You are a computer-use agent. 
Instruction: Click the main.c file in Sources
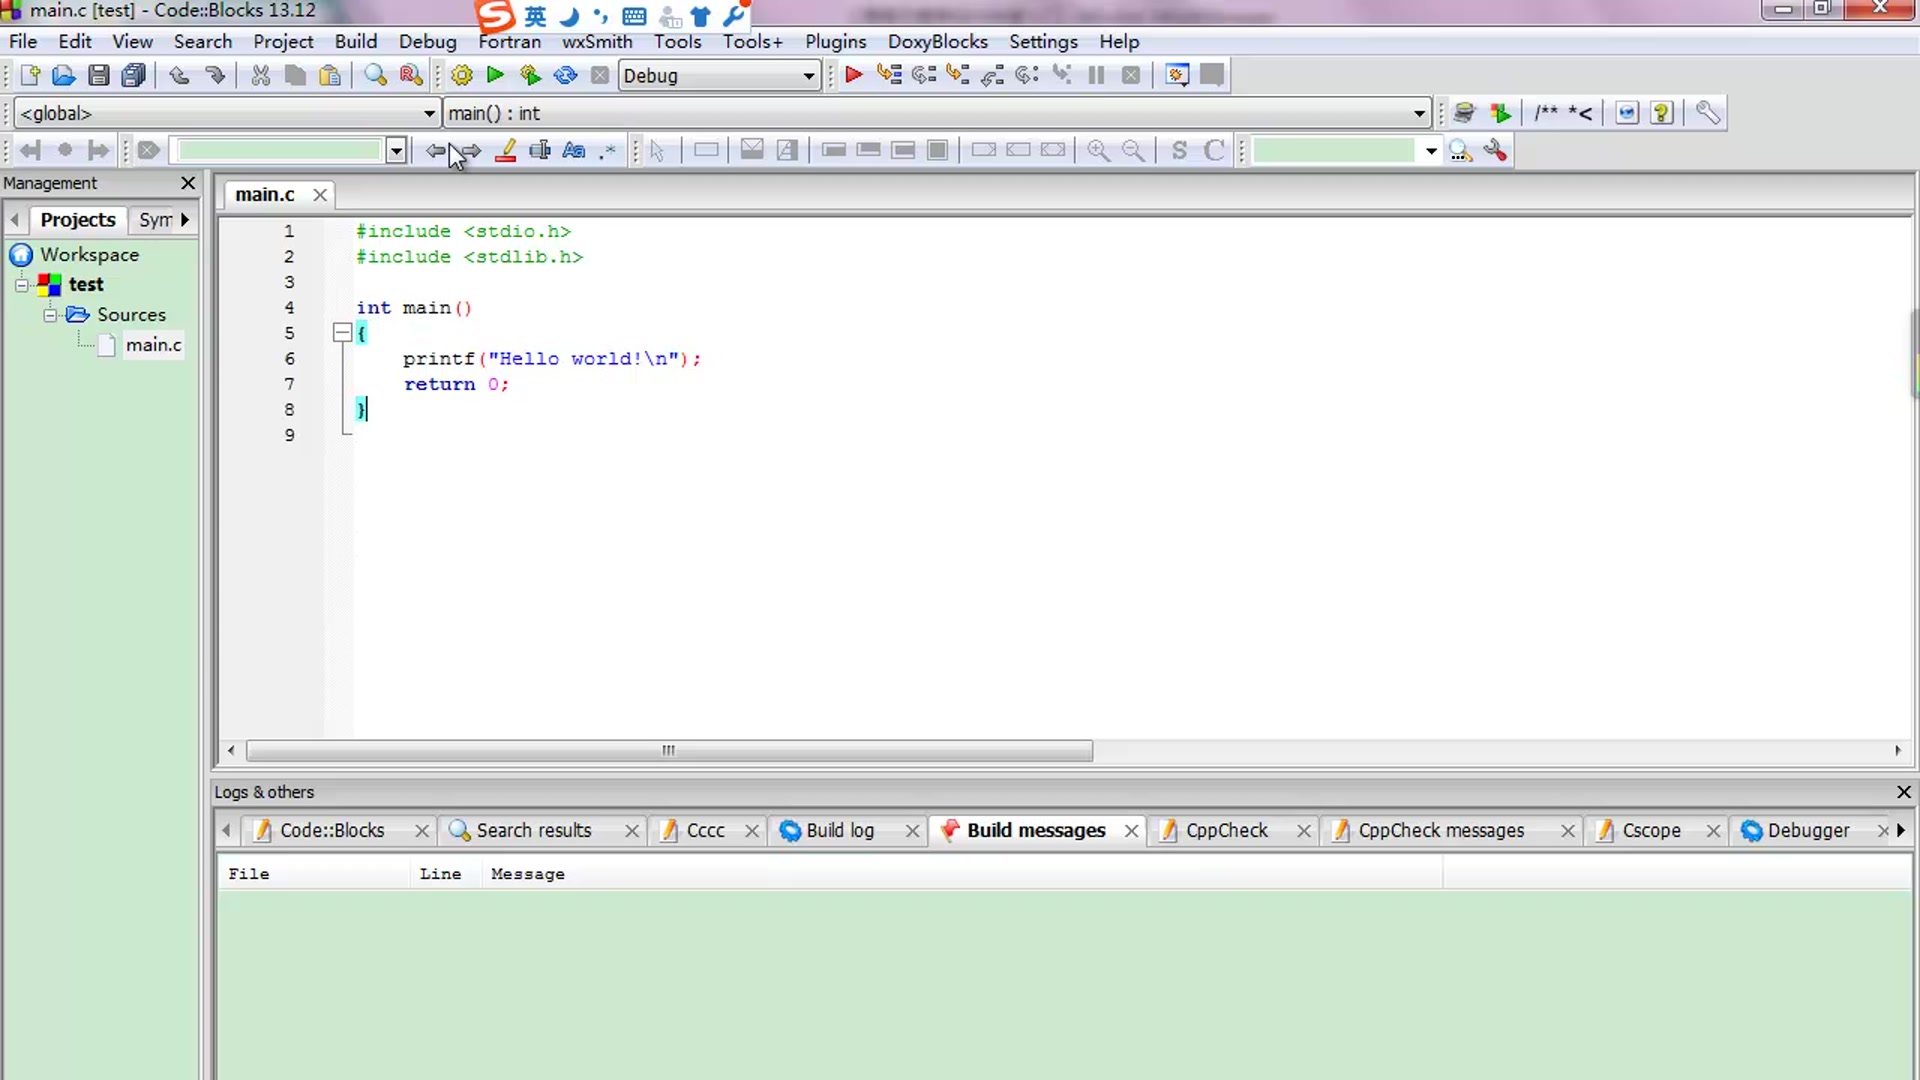(152, 344)
